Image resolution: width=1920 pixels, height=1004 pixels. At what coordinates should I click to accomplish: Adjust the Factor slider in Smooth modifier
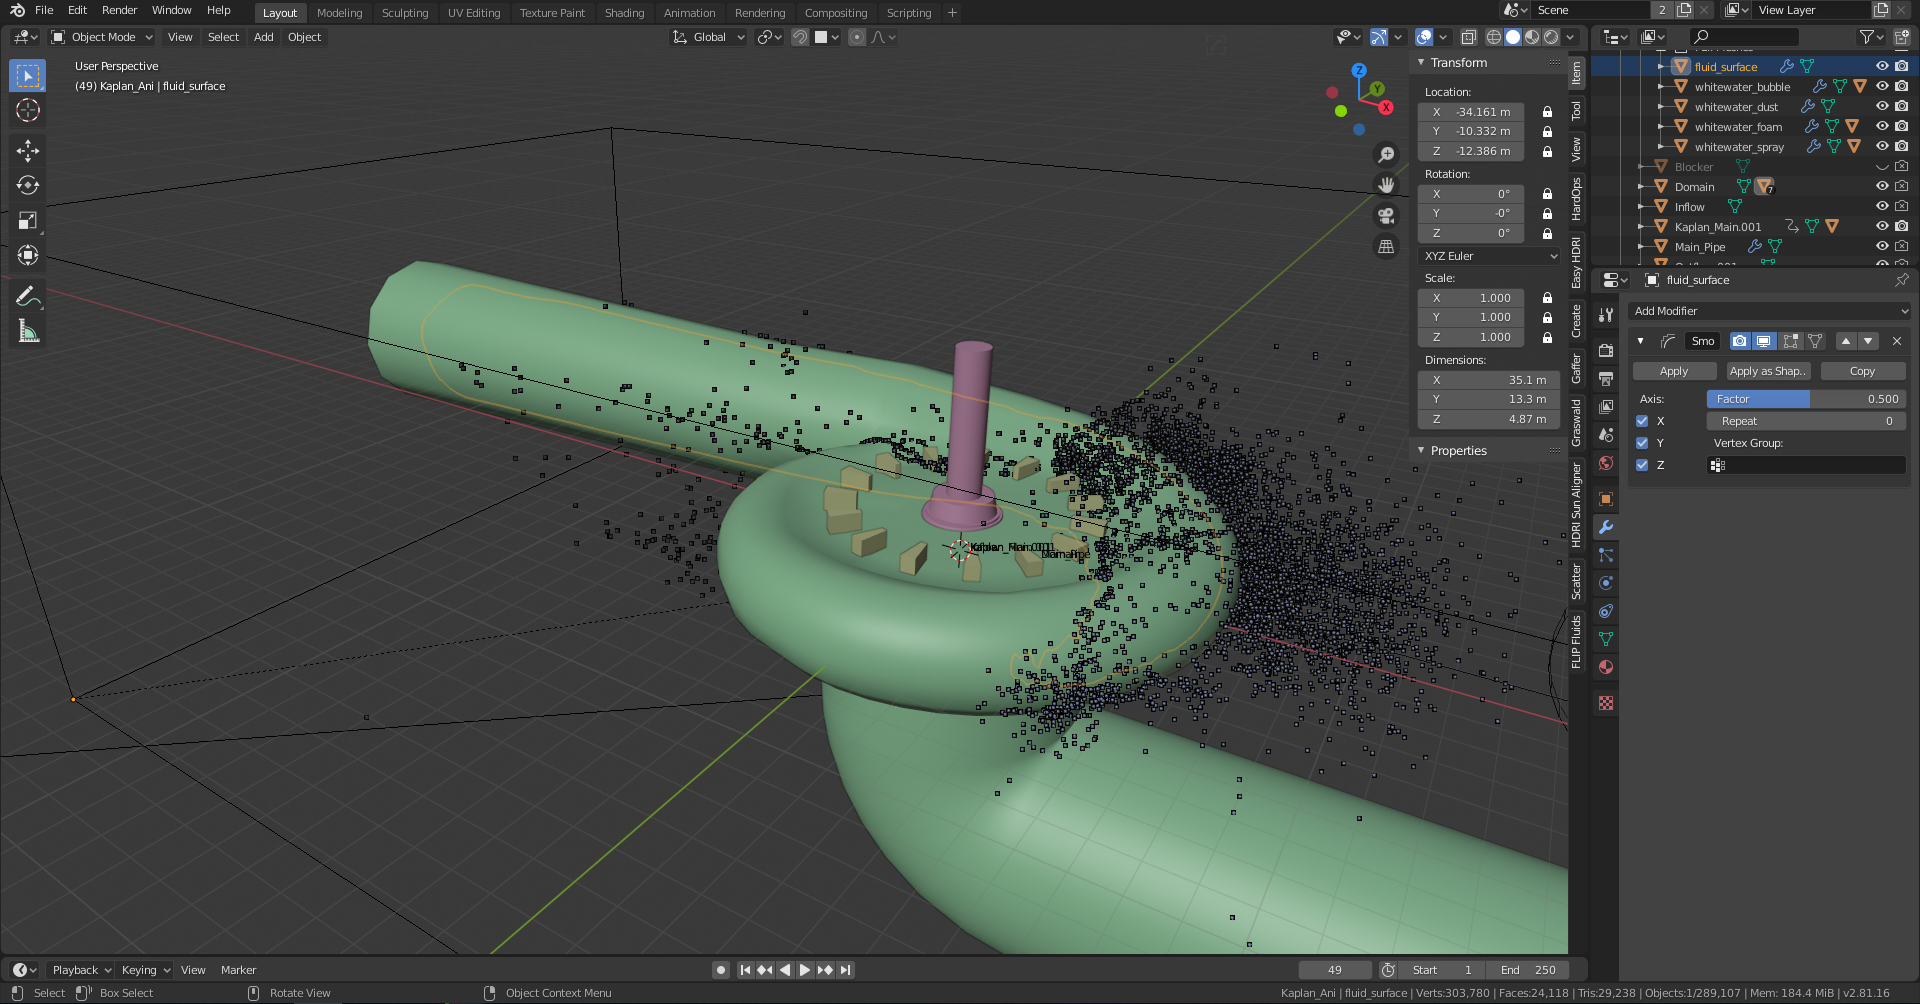1806,399
